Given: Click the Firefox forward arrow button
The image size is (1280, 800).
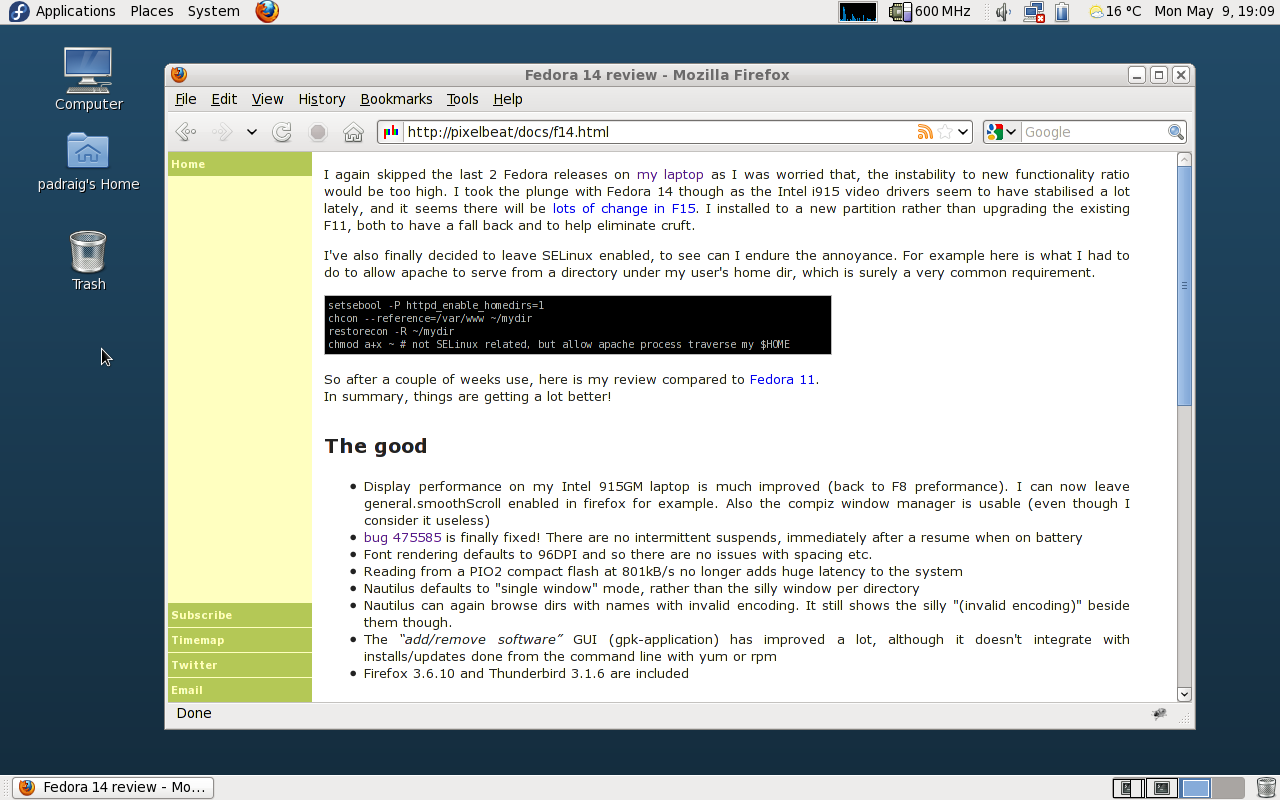Looking at the screenshot, I should pyautogui.click(x=222, y=132).
